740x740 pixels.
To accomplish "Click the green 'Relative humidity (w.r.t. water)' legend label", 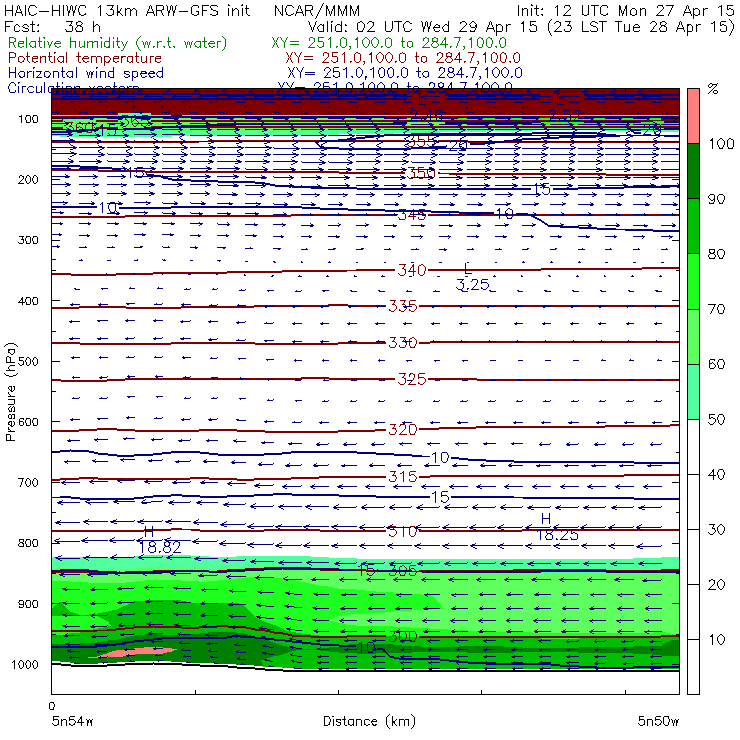I will pos(118,43).
